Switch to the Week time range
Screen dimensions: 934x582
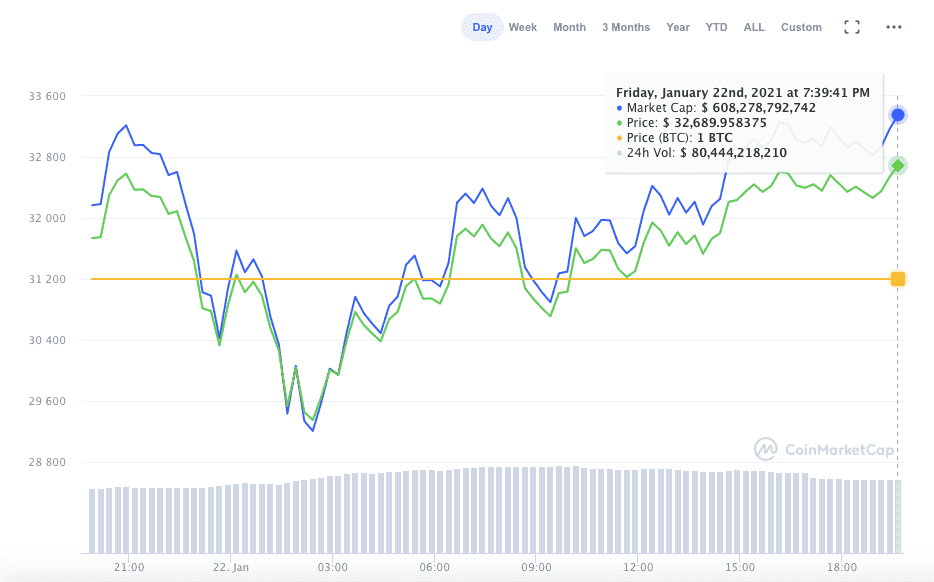pyautogui.click(x=522, y=27)
